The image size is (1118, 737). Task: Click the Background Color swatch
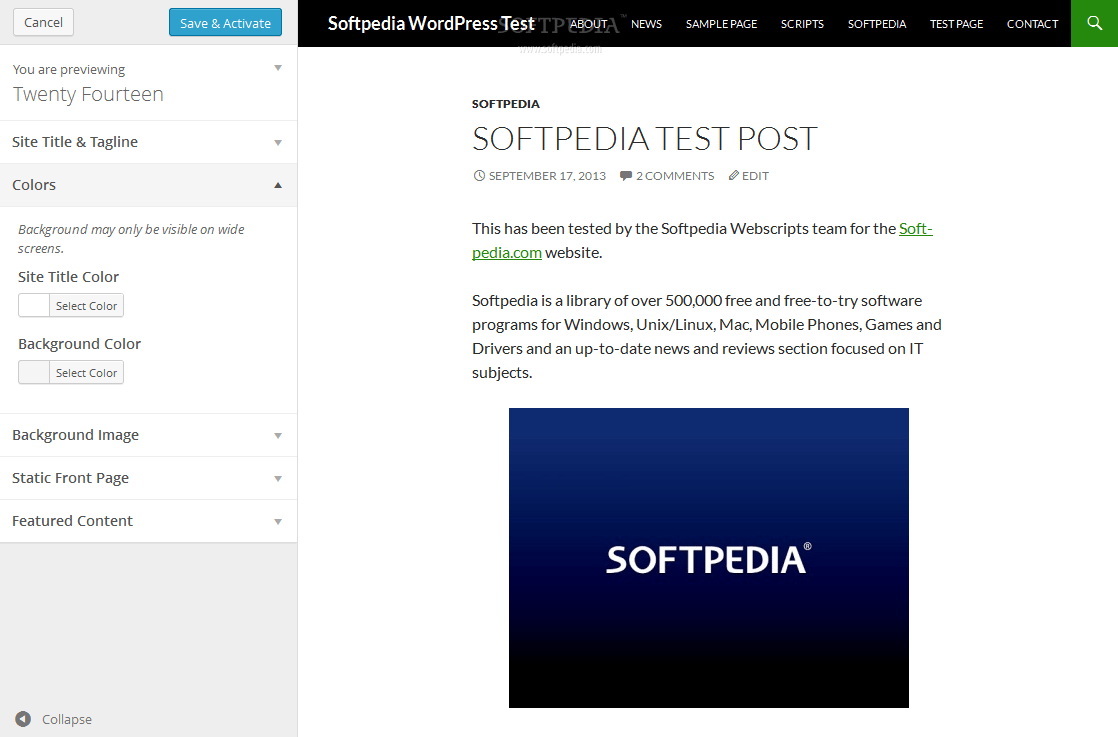(34, 373)
